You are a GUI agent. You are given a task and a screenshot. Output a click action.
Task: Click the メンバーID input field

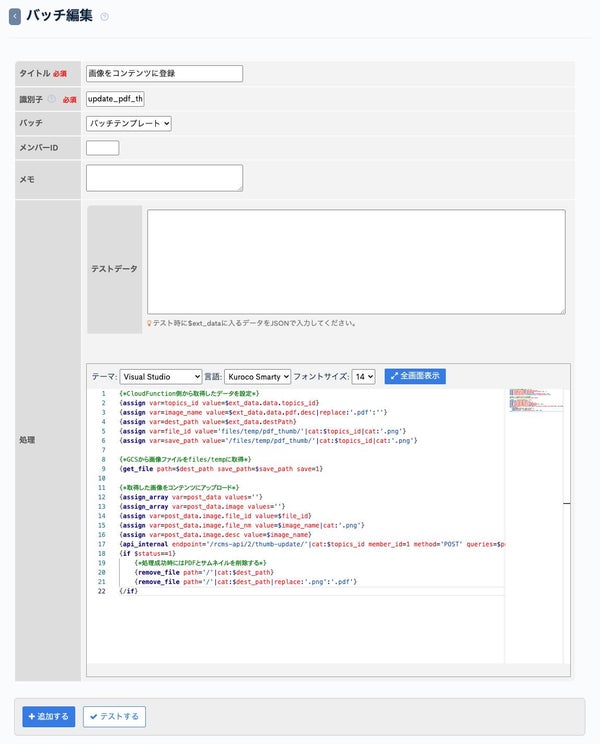102,148
